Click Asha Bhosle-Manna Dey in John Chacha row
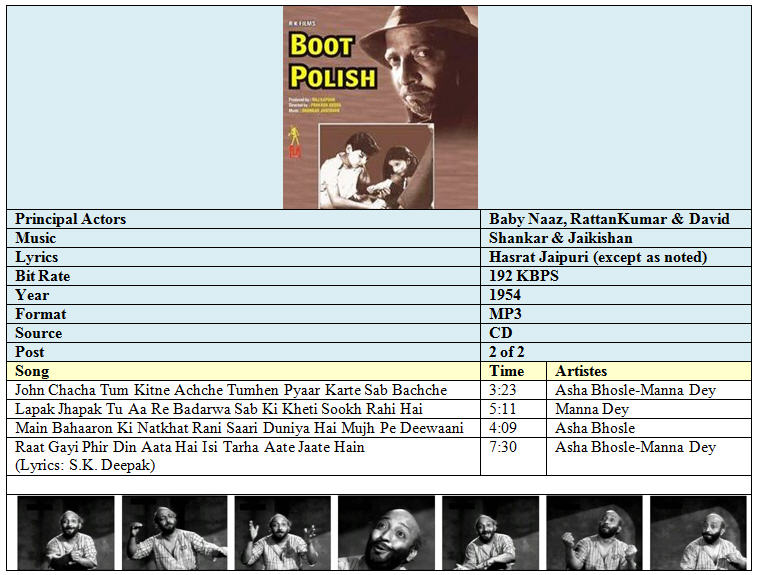This screenshot has height=575, width=757. pos(635,390)
